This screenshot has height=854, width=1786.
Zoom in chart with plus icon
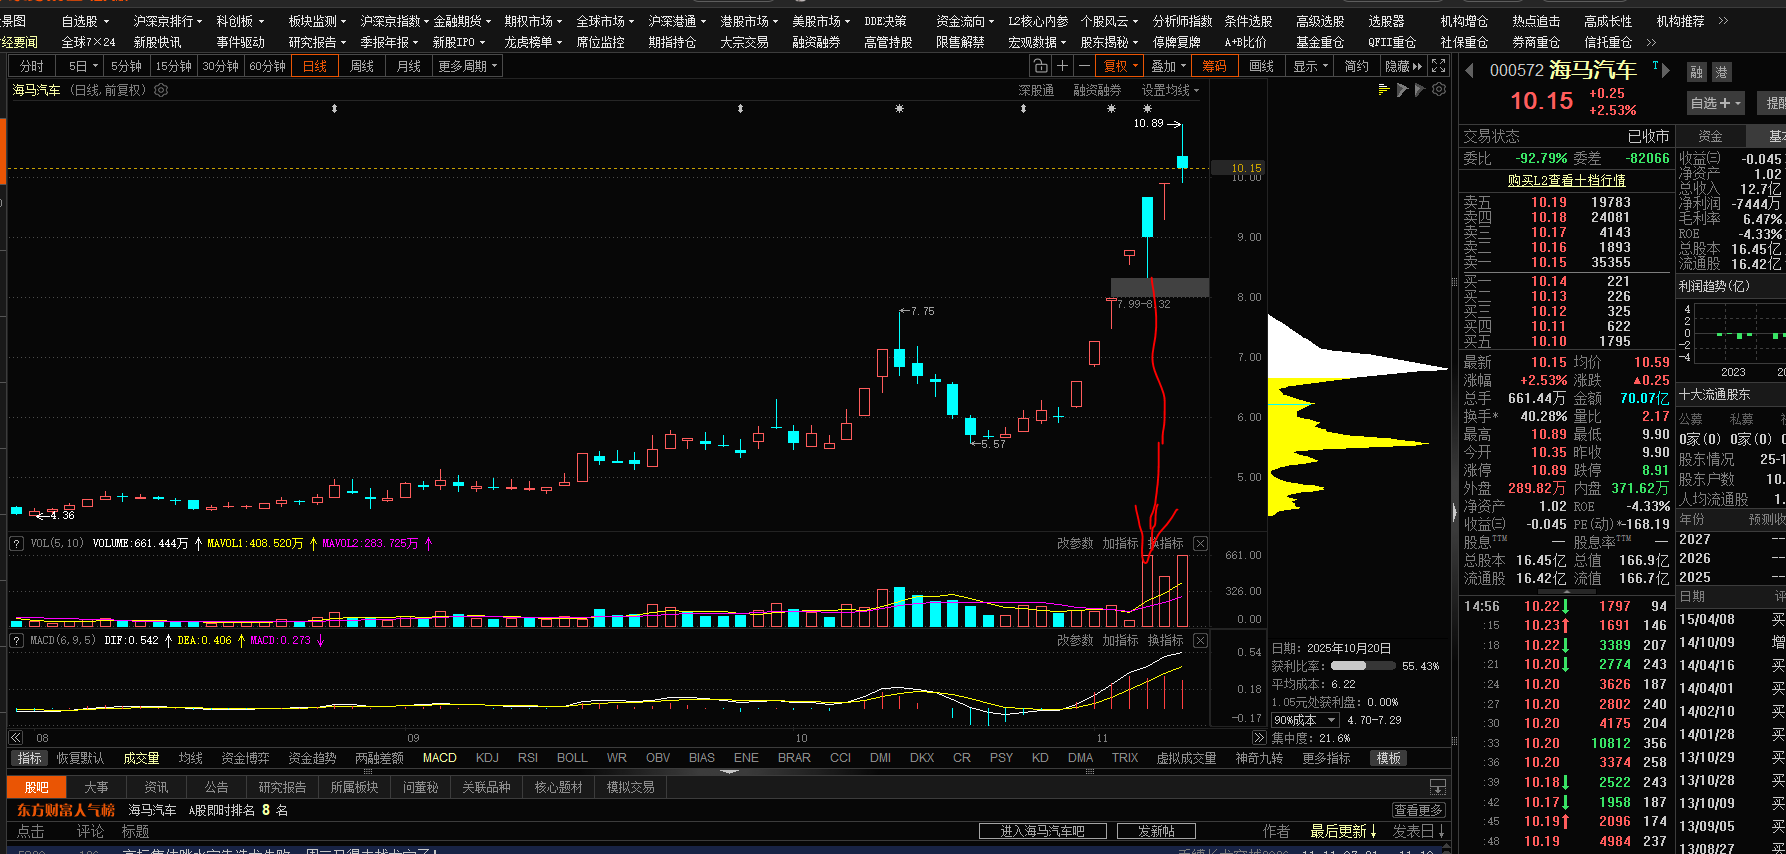point(1062,66)
